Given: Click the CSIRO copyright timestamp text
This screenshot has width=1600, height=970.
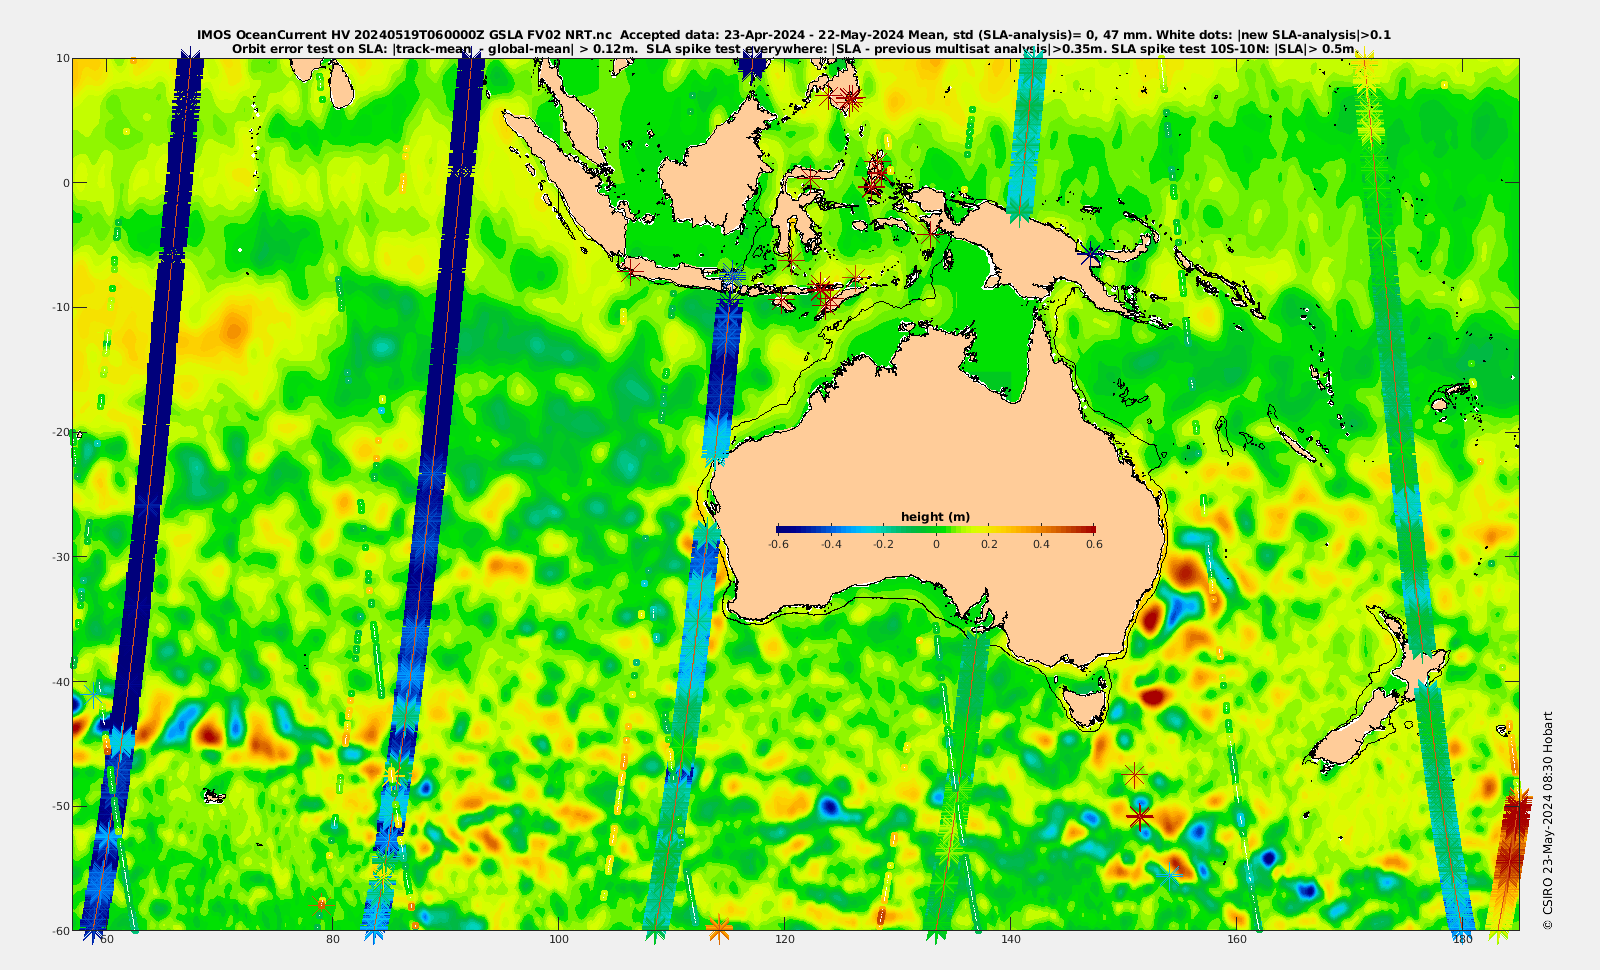Looking at the screenshot, I should point(1548,821).
